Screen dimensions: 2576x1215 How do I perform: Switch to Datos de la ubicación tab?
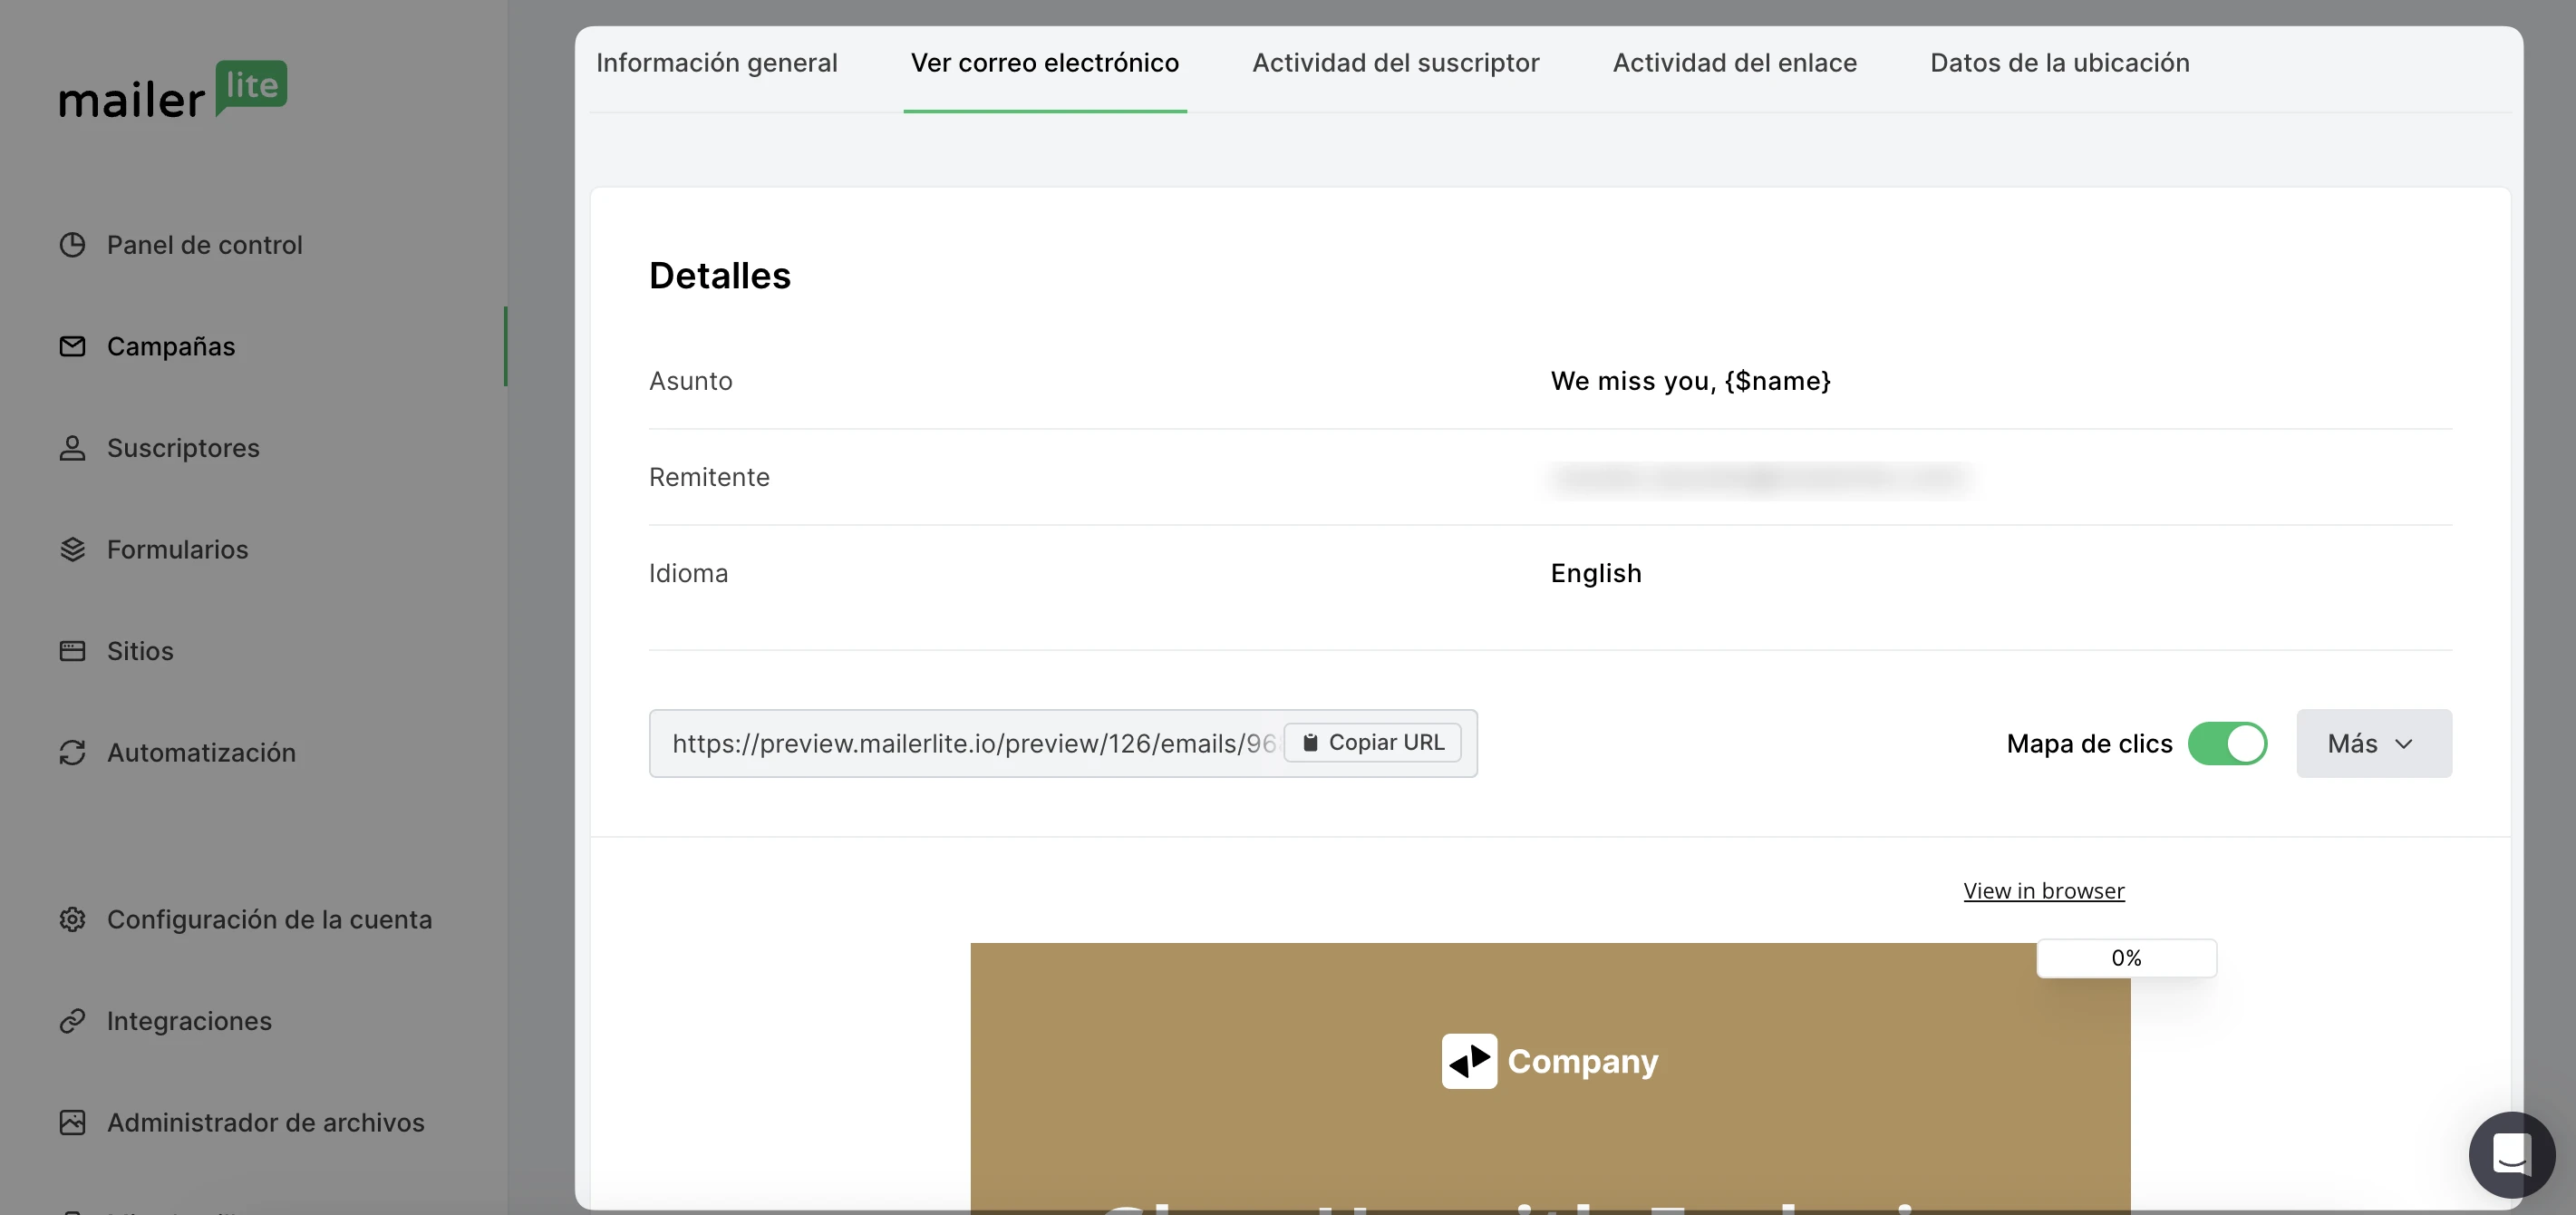point(2059,63)
